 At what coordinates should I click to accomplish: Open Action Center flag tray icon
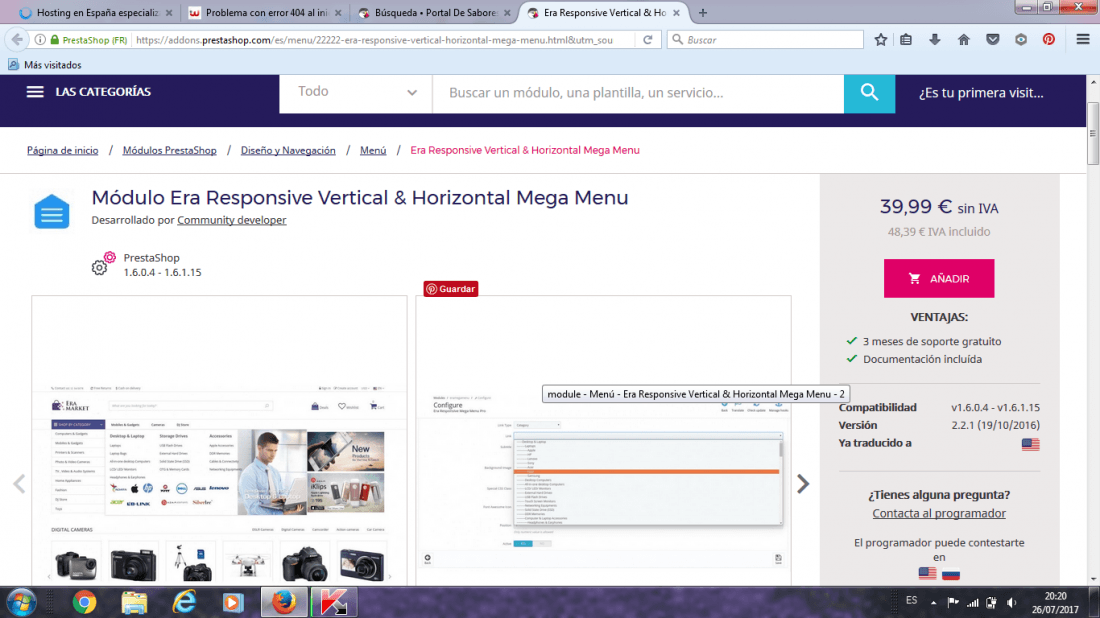point(953,602)
